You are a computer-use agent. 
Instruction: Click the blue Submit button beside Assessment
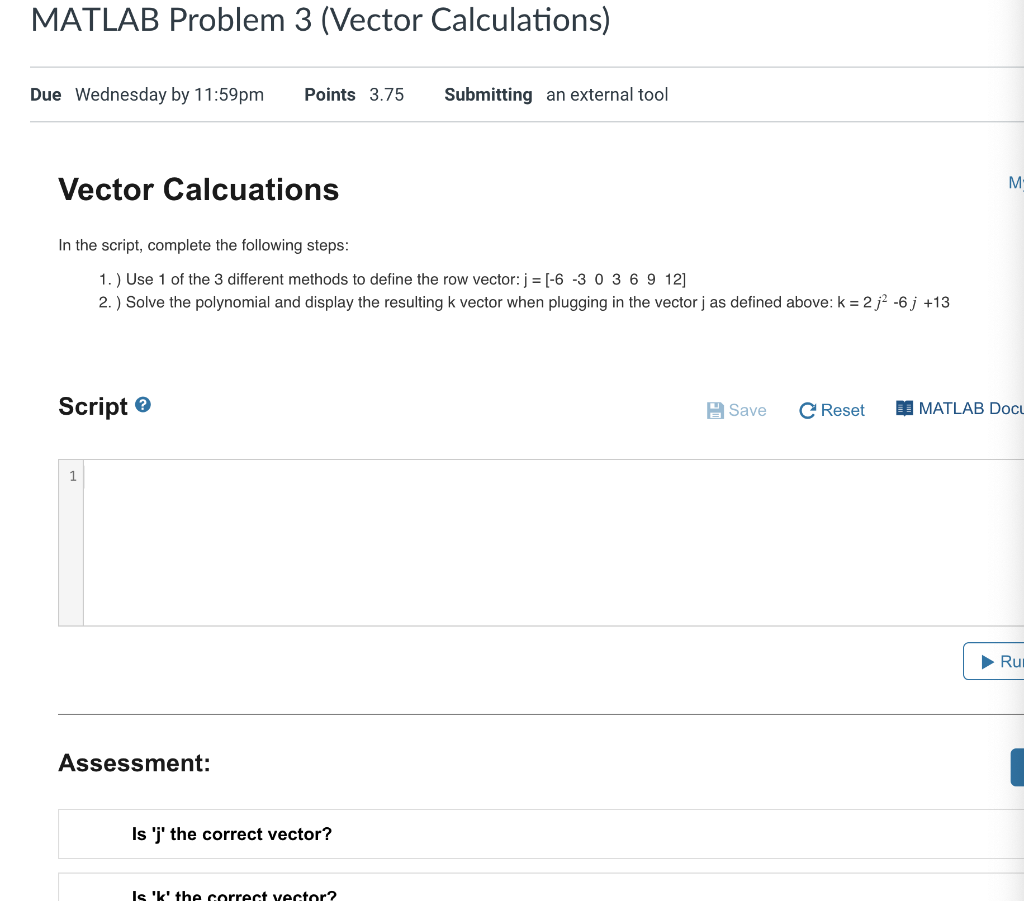(1017, 767)
